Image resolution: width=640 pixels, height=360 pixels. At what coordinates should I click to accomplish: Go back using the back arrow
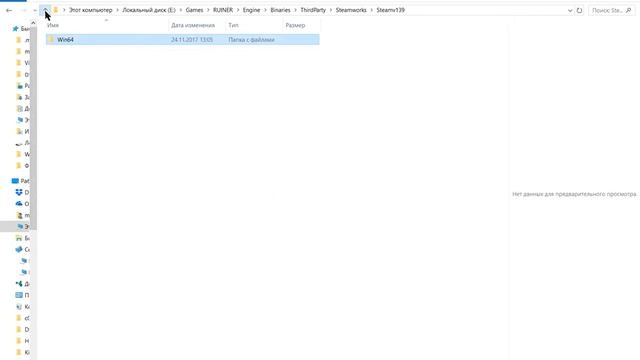[x=9, y=10]
